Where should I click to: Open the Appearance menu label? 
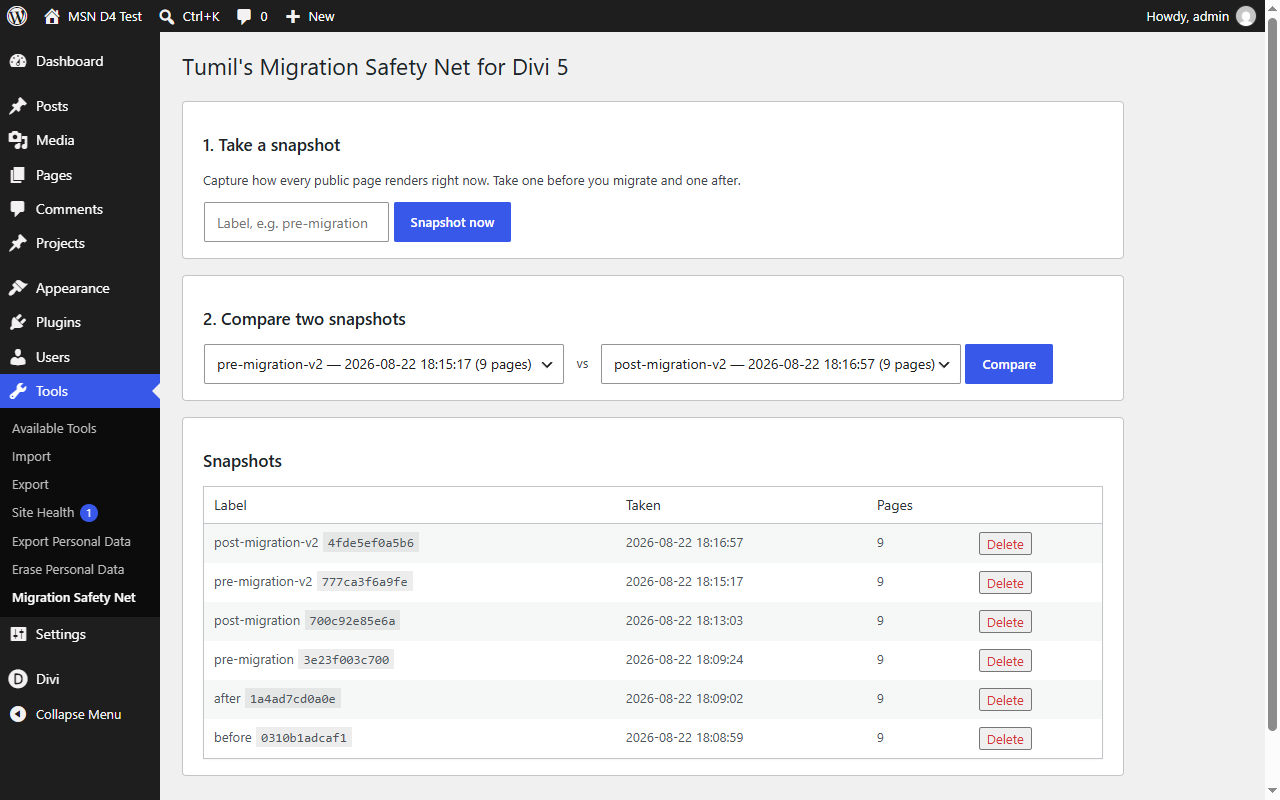pyautogui.click(x=73, y=288)
